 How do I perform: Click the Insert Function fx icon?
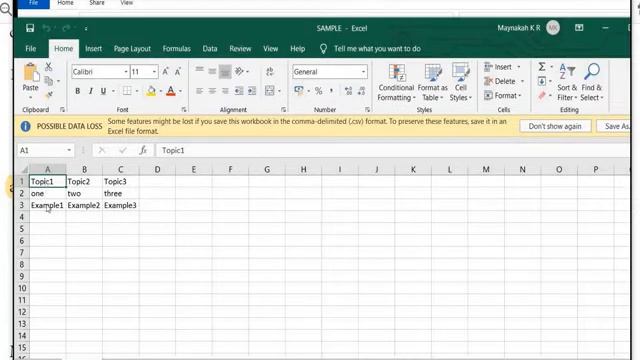point(143,150)
